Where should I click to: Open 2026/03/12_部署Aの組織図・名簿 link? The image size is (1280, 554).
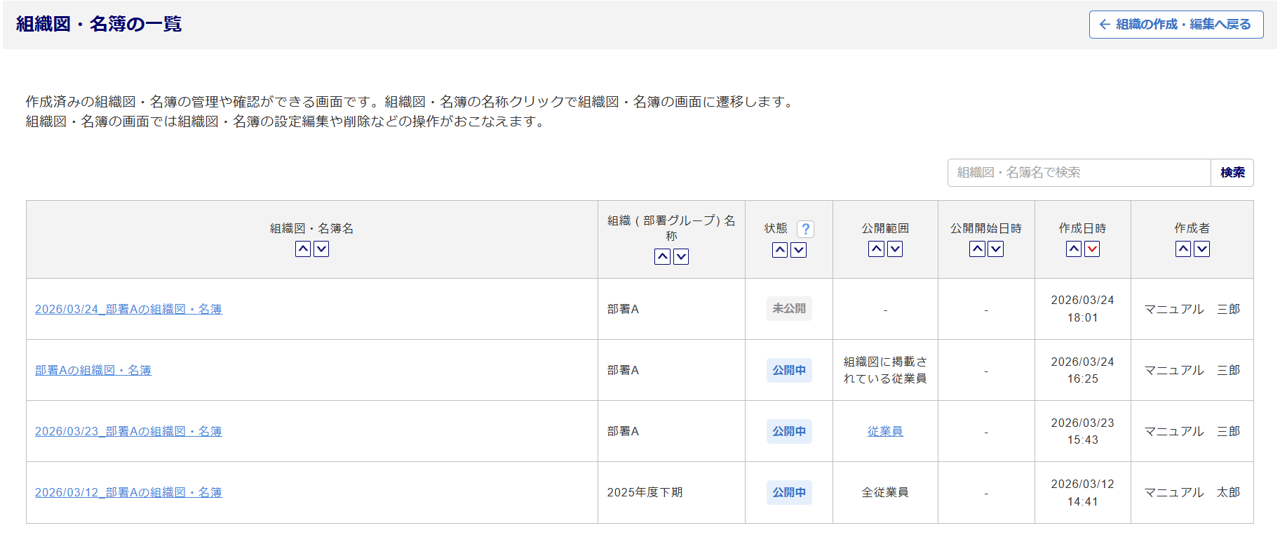point(128,492)
